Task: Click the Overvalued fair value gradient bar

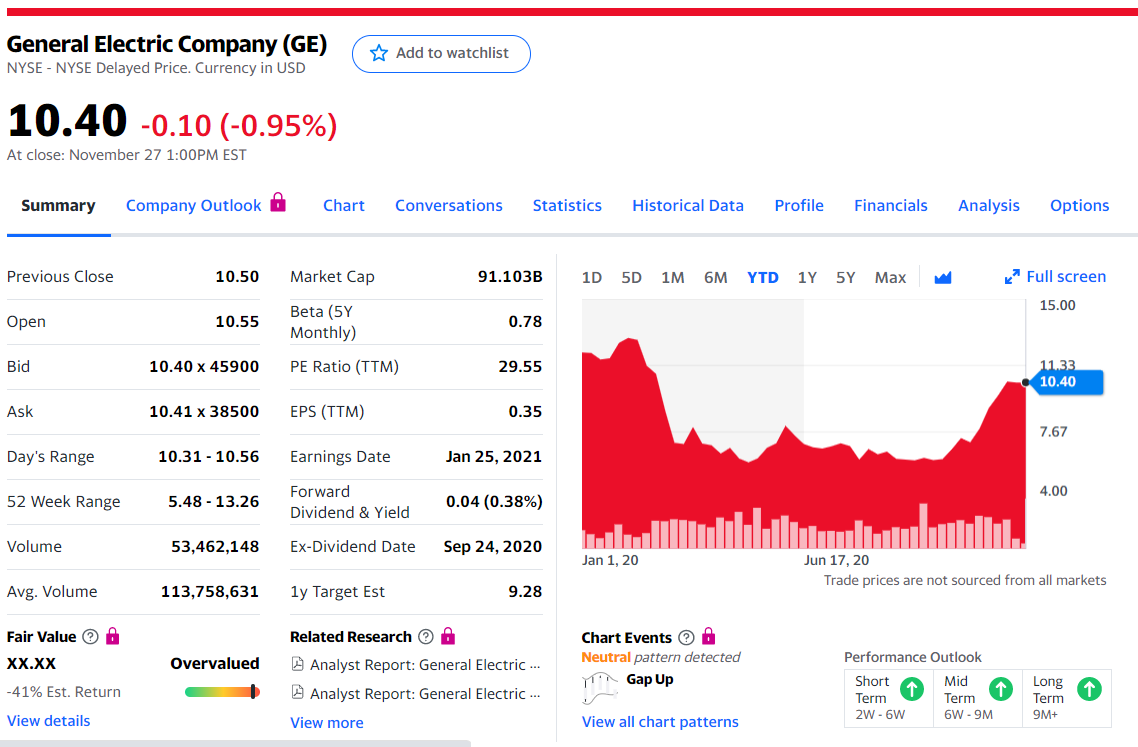Action: tap(222, 691)
